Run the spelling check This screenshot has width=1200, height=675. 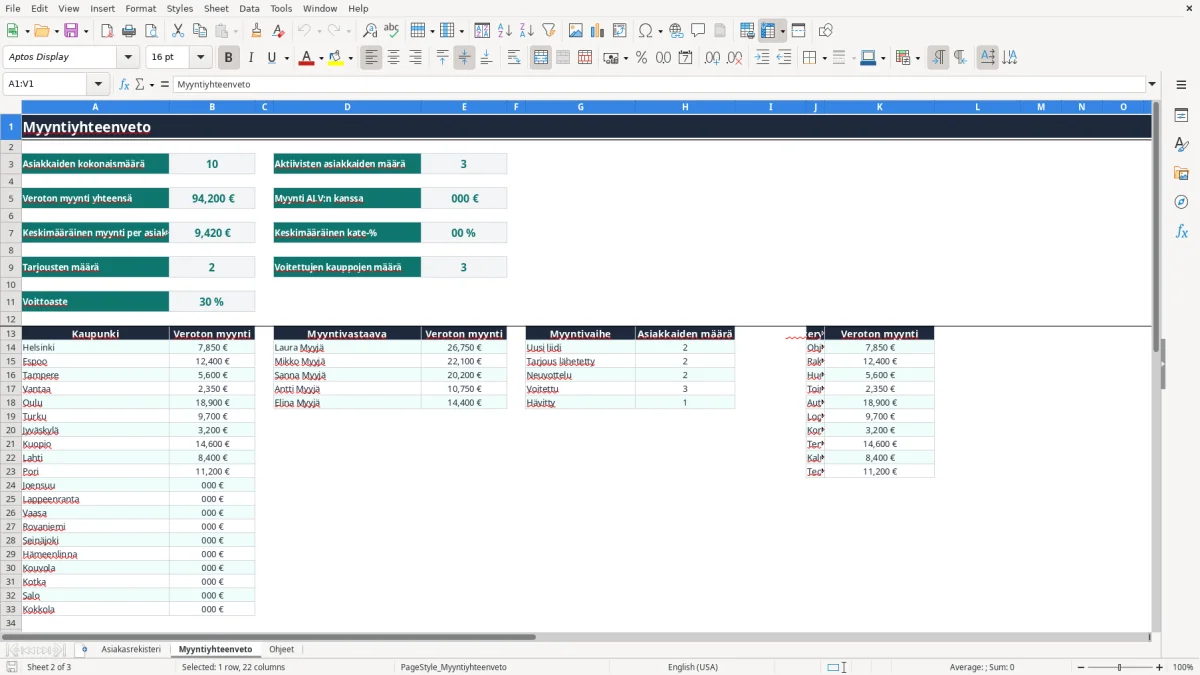coord(392,31)
